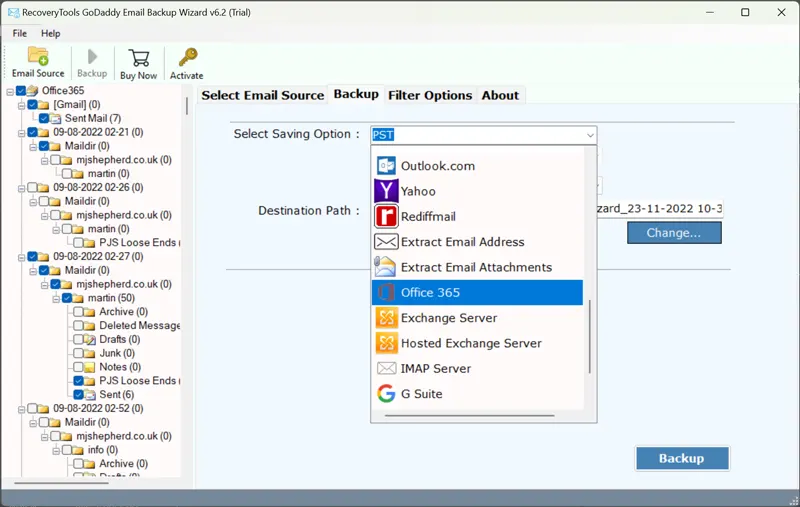Uncheck the Sent Mail (7) checkbox
The width and height of the screenshot is (800, 507).
[x=44, y=119]
